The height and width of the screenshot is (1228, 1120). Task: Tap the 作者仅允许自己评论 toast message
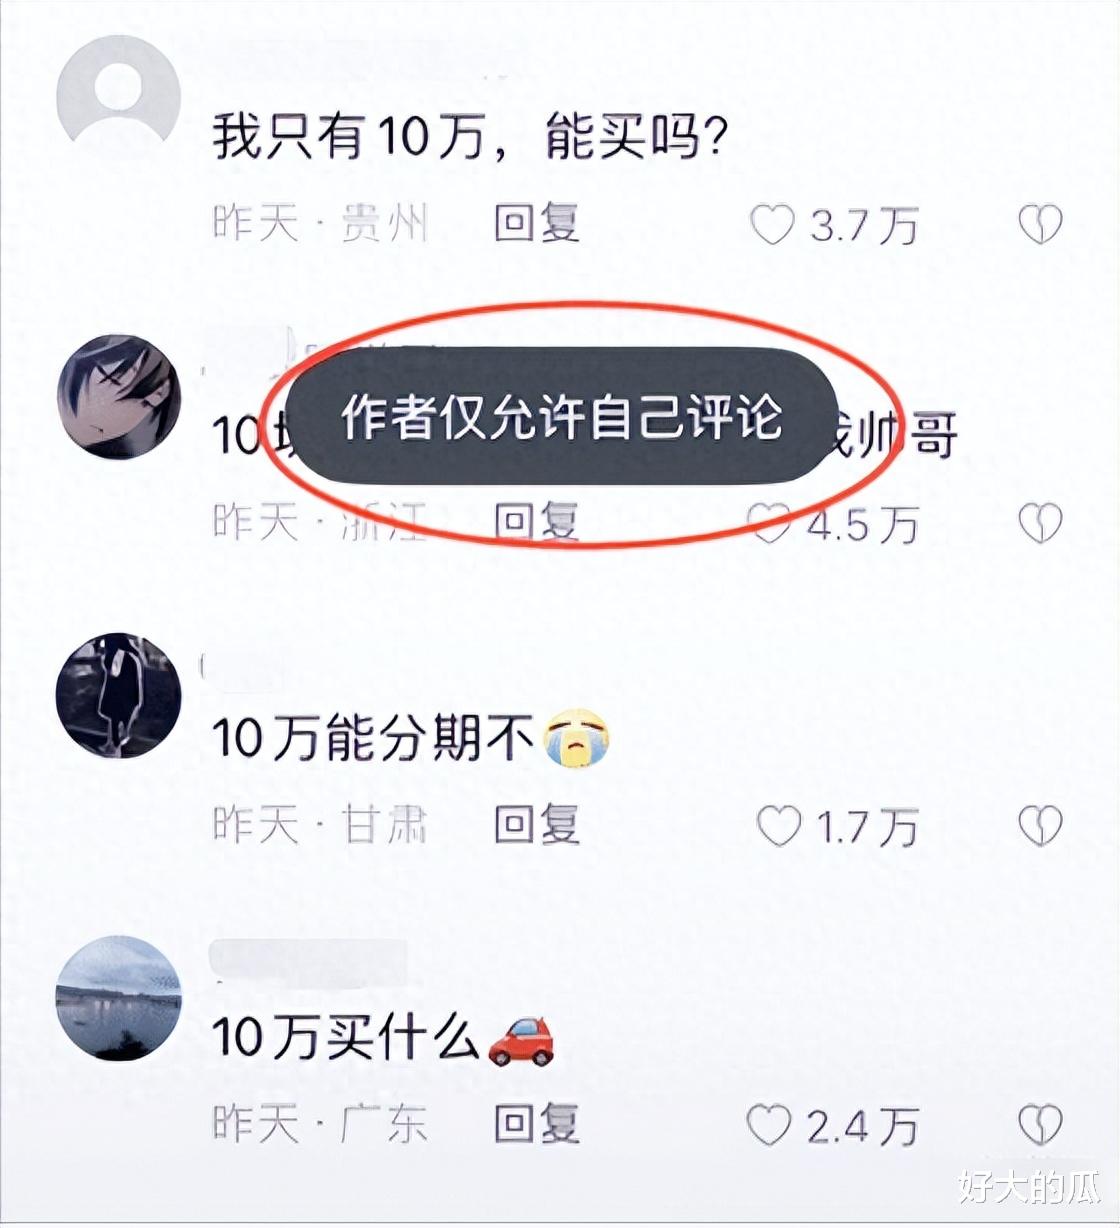point(561,416)
